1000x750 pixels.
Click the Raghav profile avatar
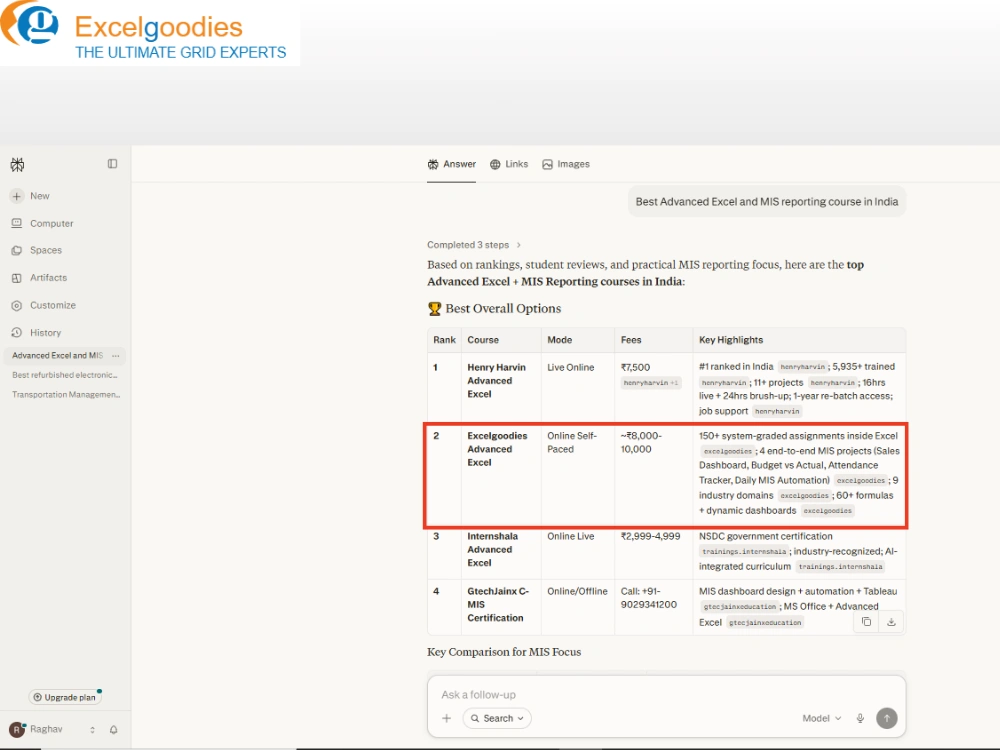coord(17,729)
